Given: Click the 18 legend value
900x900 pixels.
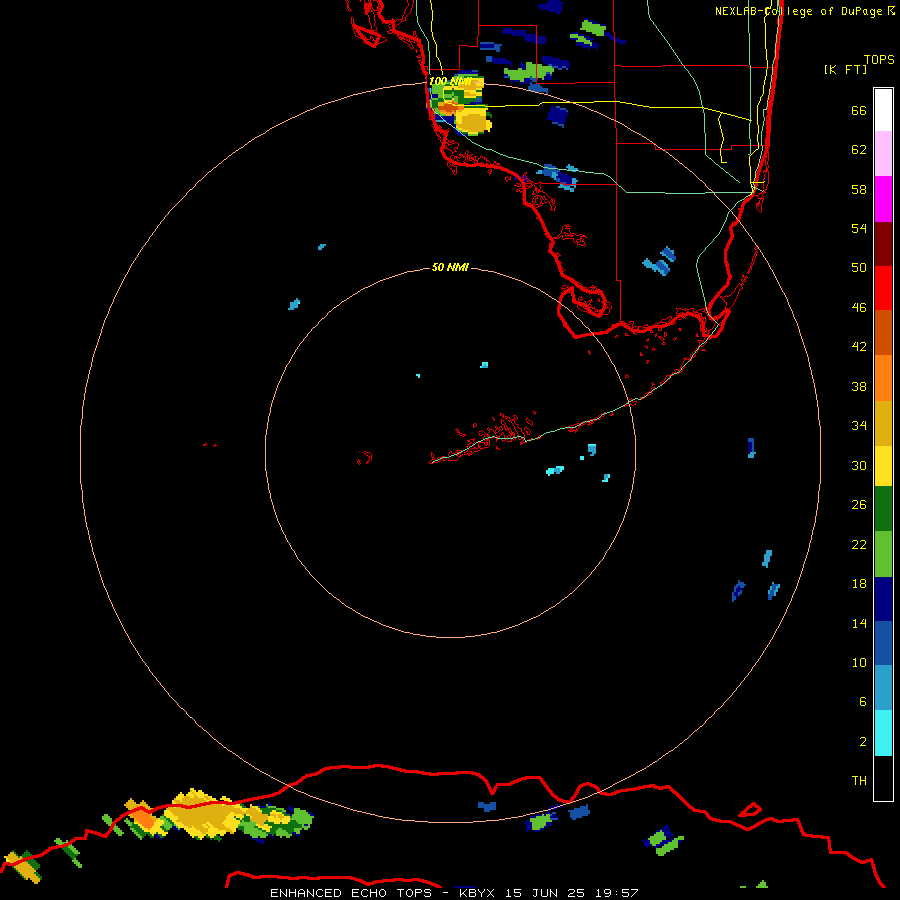Looking at the screenshot, I should point(859,584).
